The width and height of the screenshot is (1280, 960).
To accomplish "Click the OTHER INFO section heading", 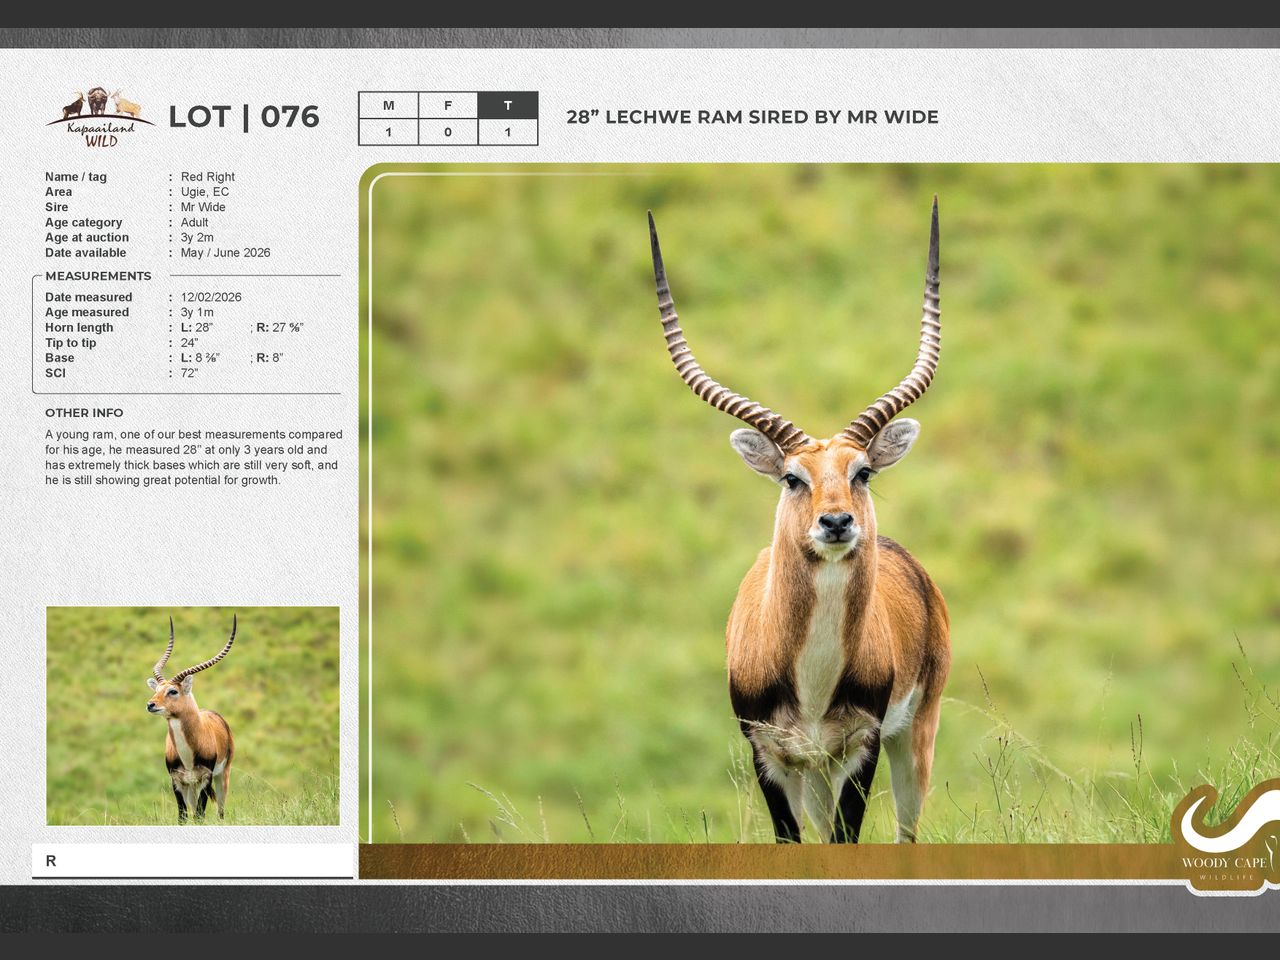I will click(x=84, y=413).
